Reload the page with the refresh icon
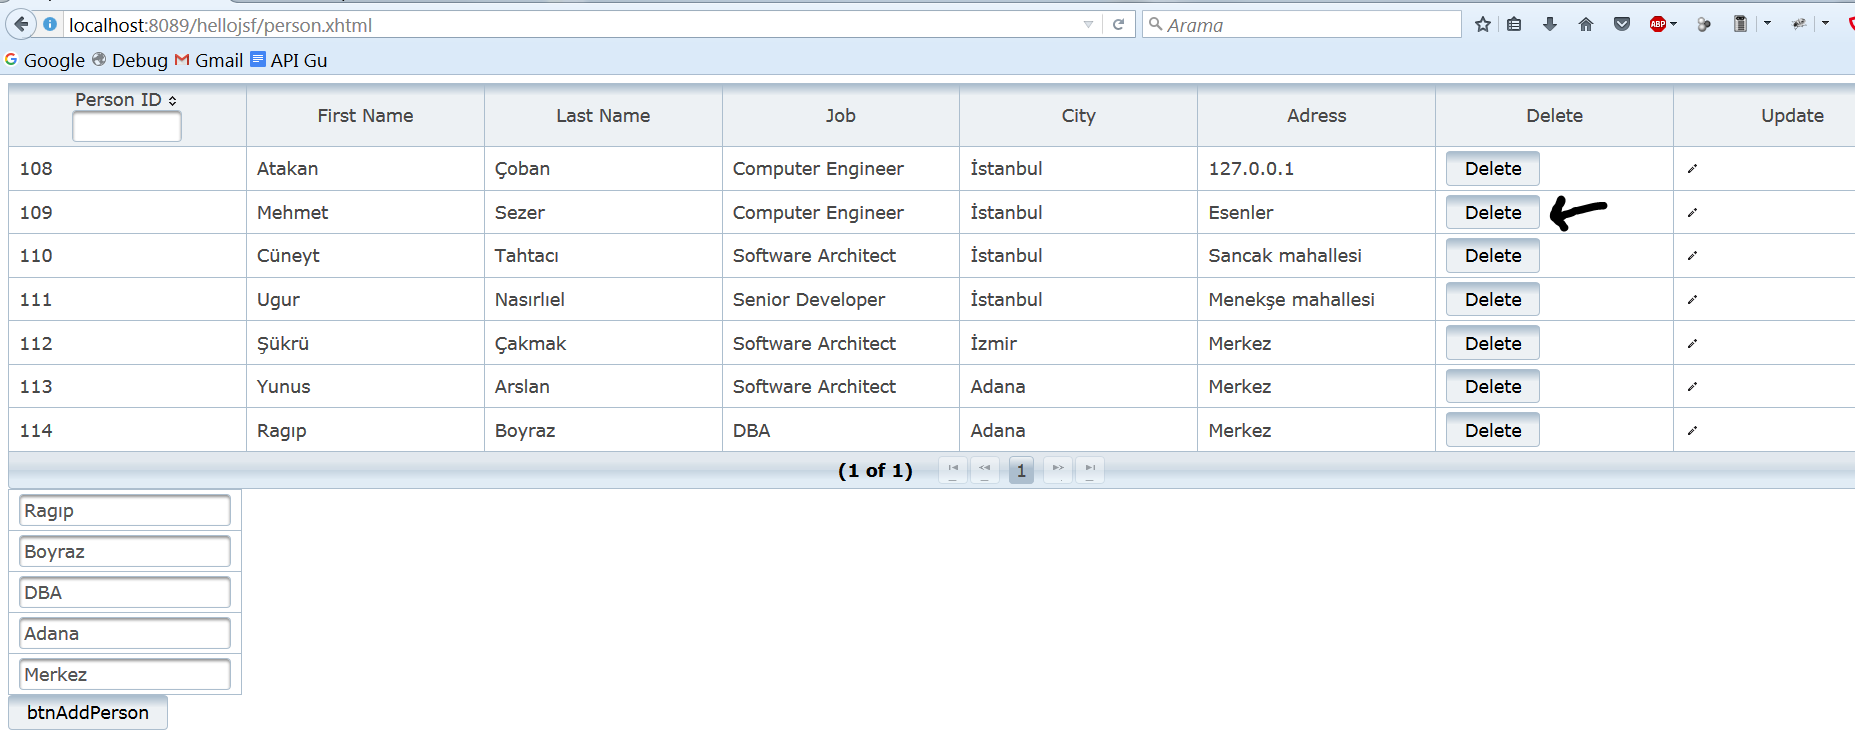 [1118, 24]
